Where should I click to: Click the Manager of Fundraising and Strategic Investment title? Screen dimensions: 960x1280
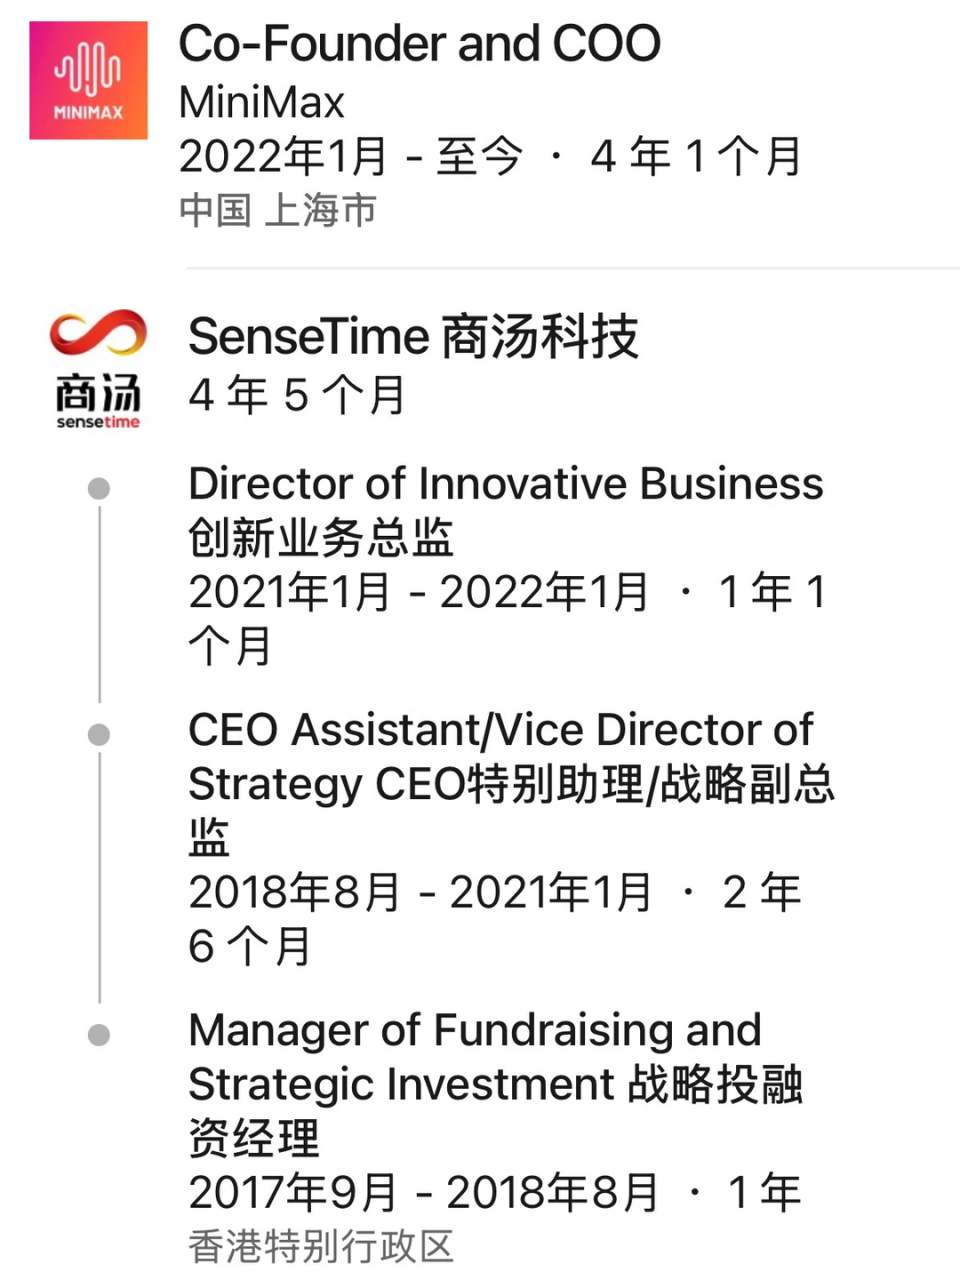pyautogui.click(x=475, y=1030)
